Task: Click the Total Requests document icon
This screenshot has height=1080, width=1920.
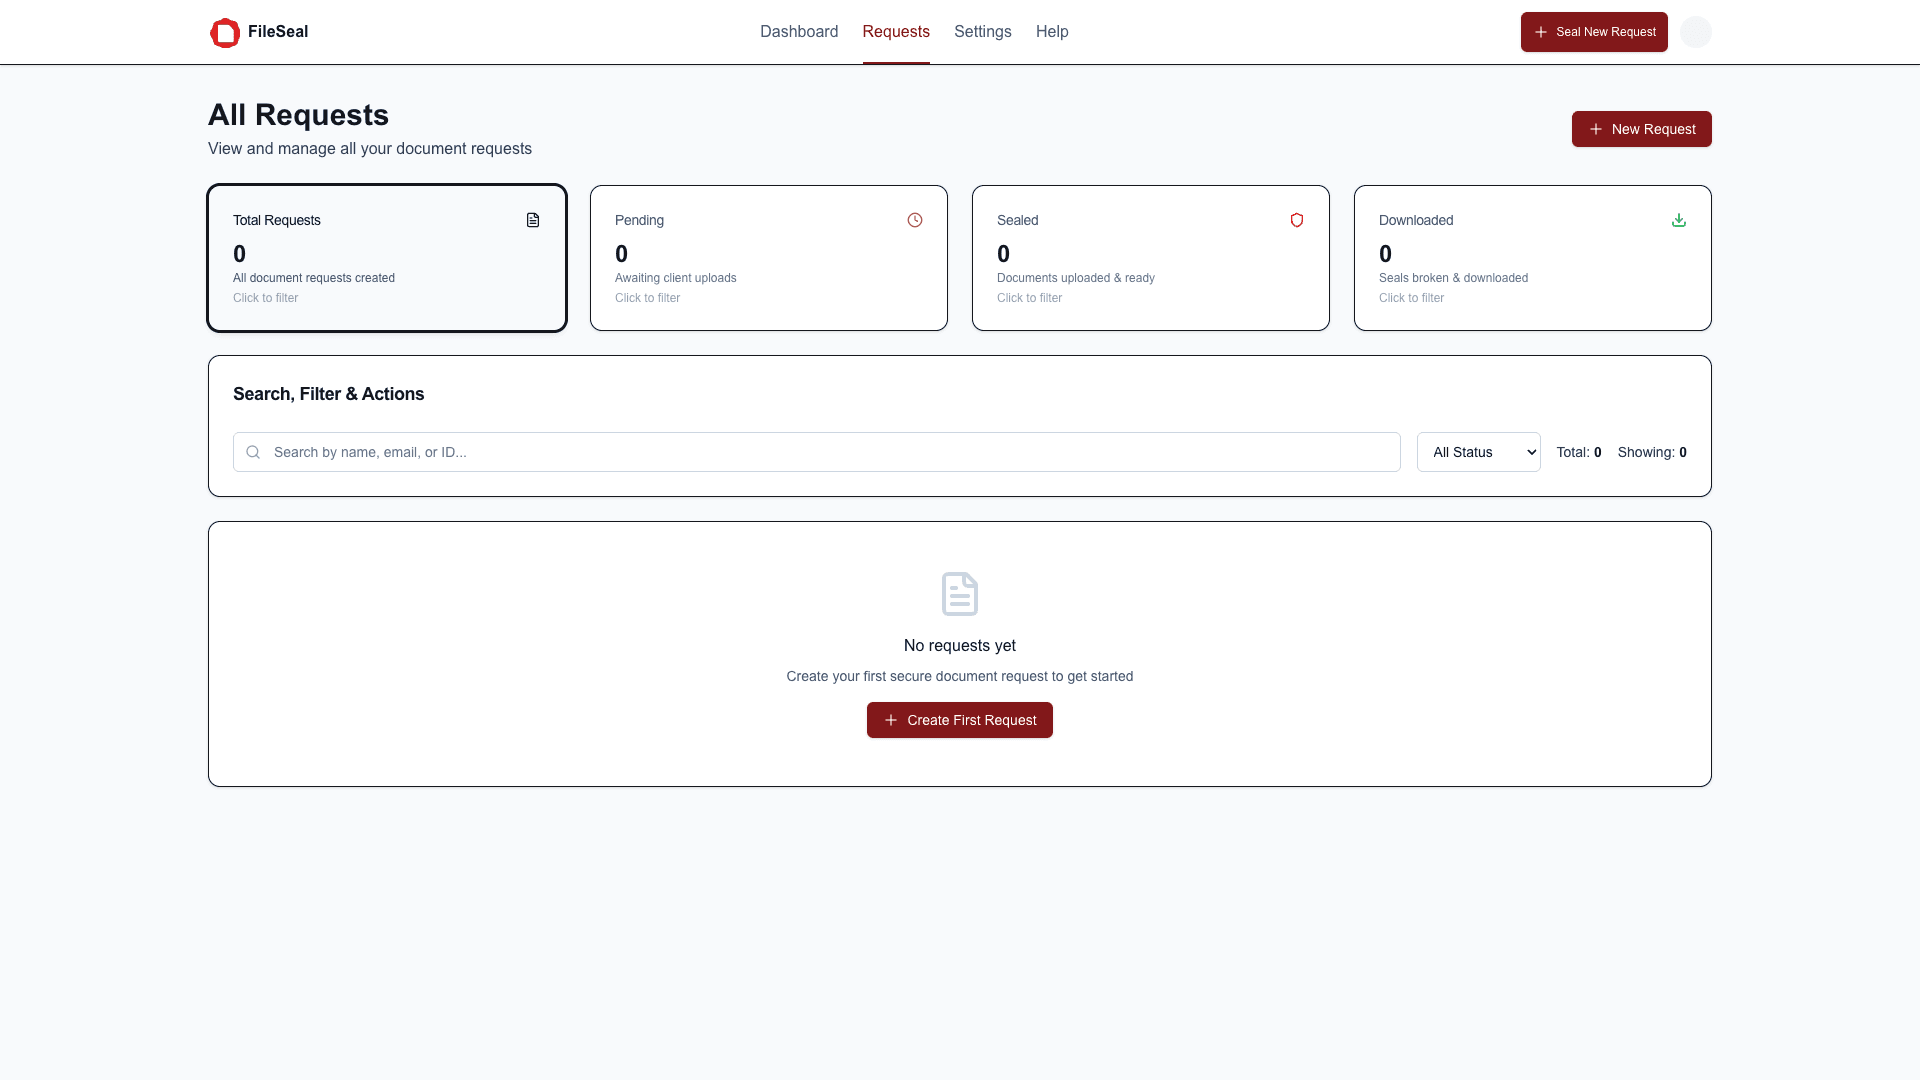Action: click(533, 220)
